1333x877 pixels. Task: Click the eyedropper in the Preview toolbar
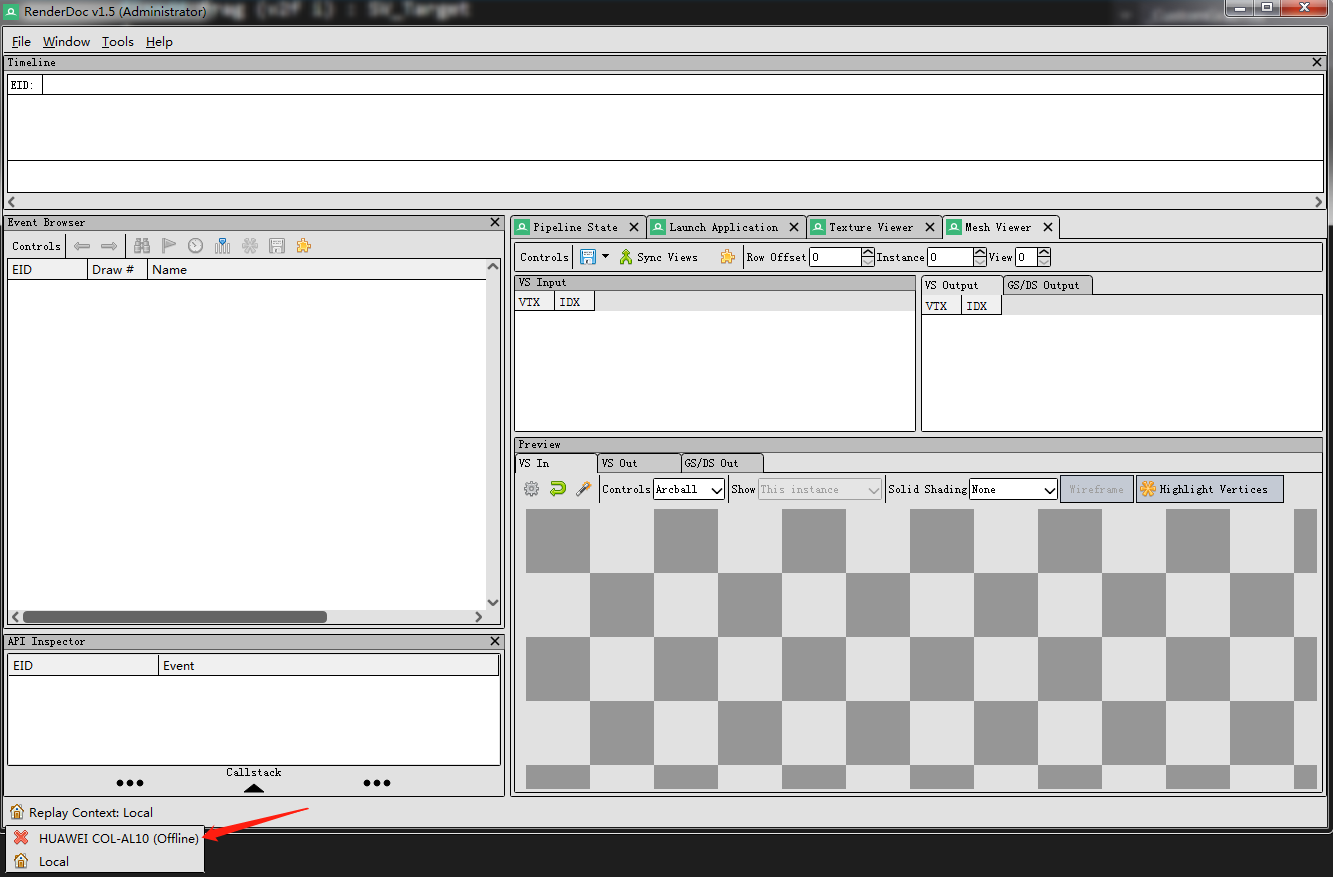pyautogui.click(x=583, y=488)
